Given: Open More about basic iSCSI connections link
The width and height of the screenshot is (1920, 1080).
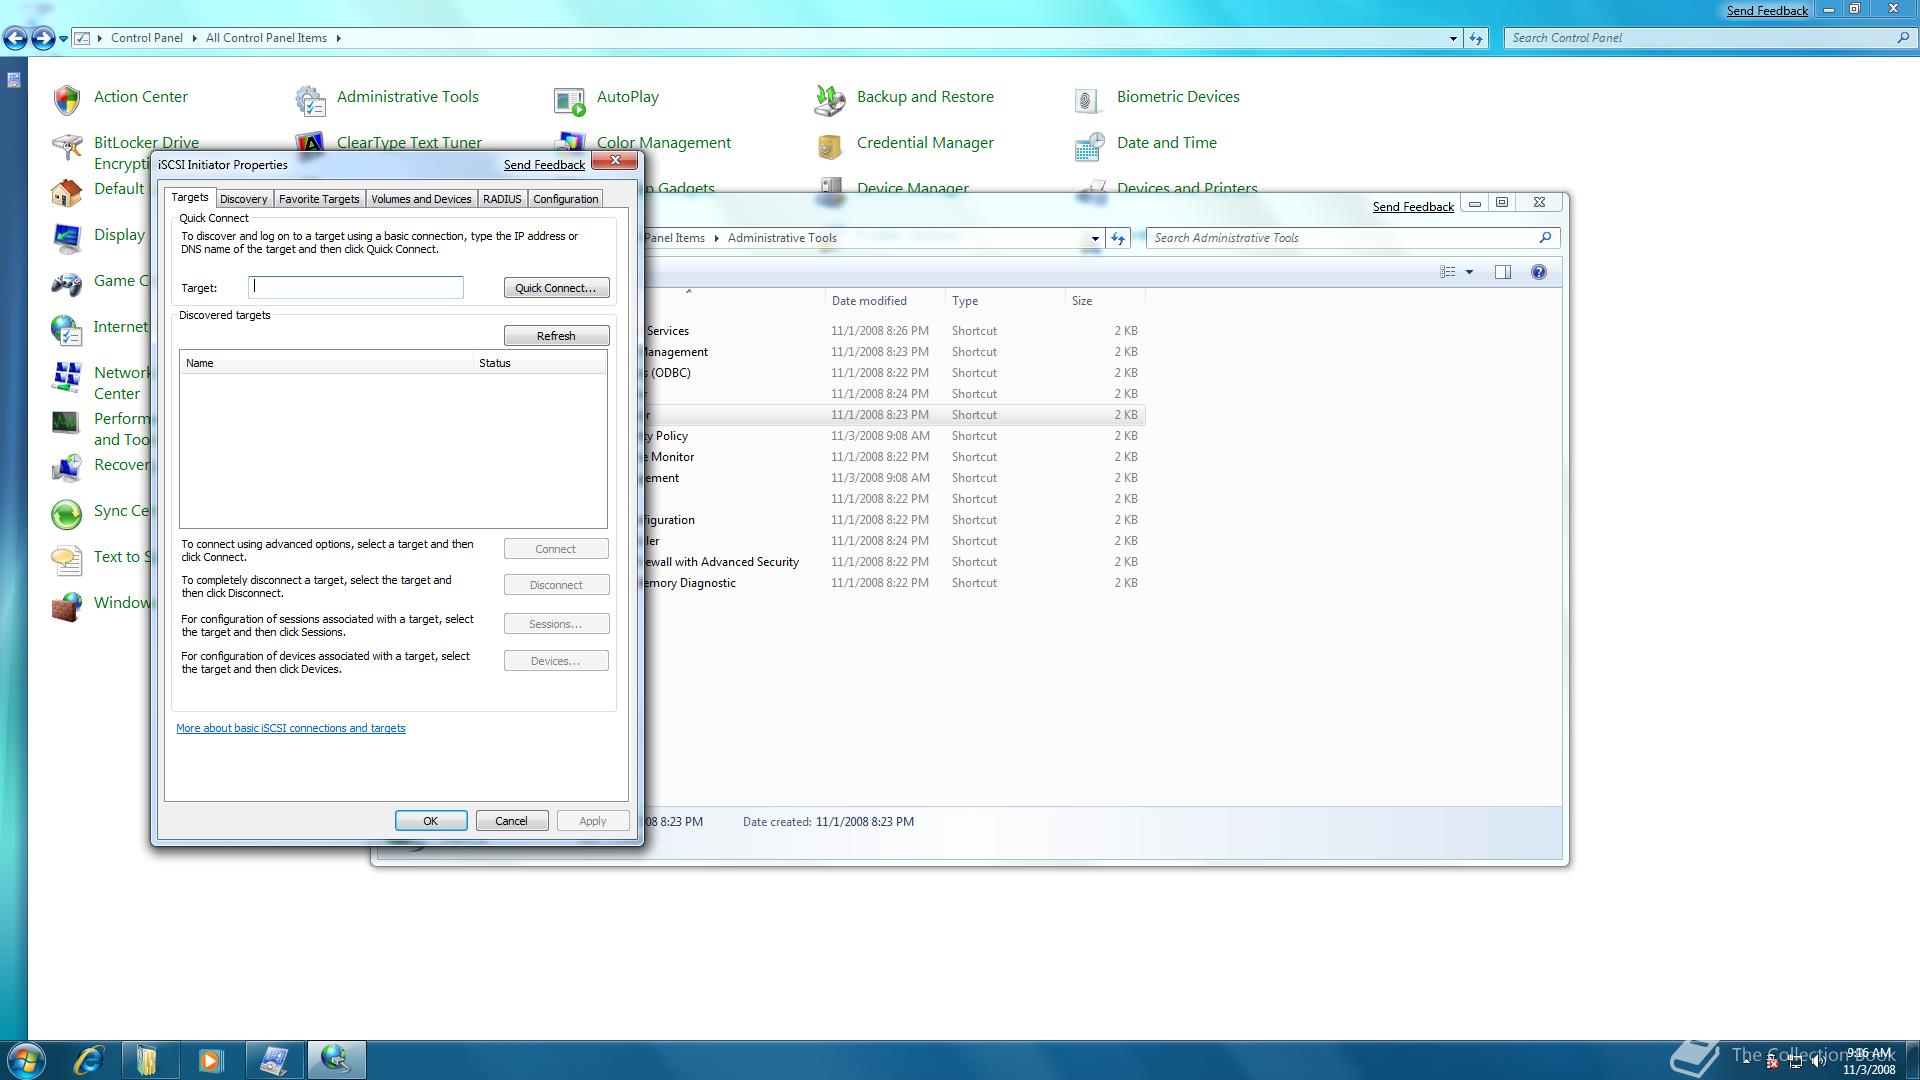Looking at the screenshot, I should coord(291,728).
